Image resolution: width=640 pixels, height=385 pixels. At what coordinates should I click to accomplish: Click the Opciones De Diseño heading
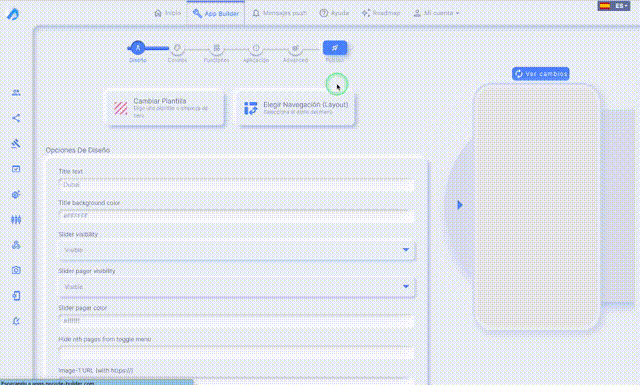[x=78, y=150]
